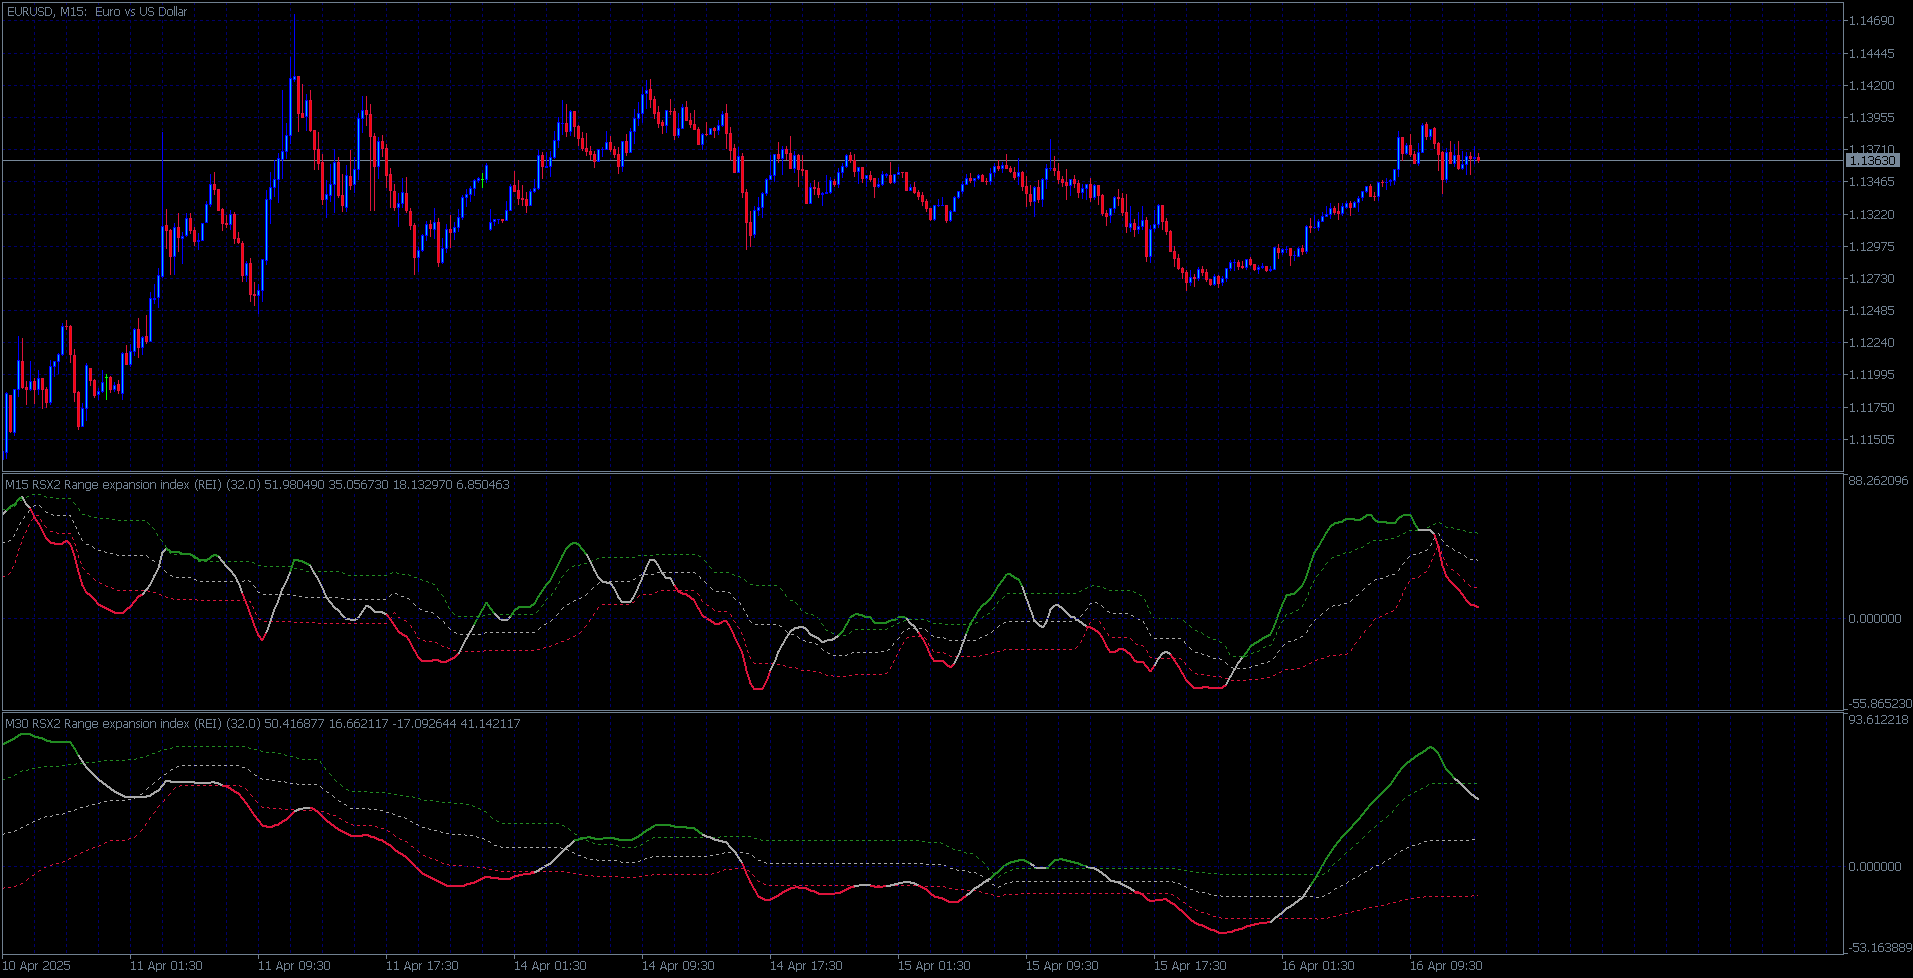Click price scale value 1.13955
Screen dimensions: 1913x978
click(1872, 118)
